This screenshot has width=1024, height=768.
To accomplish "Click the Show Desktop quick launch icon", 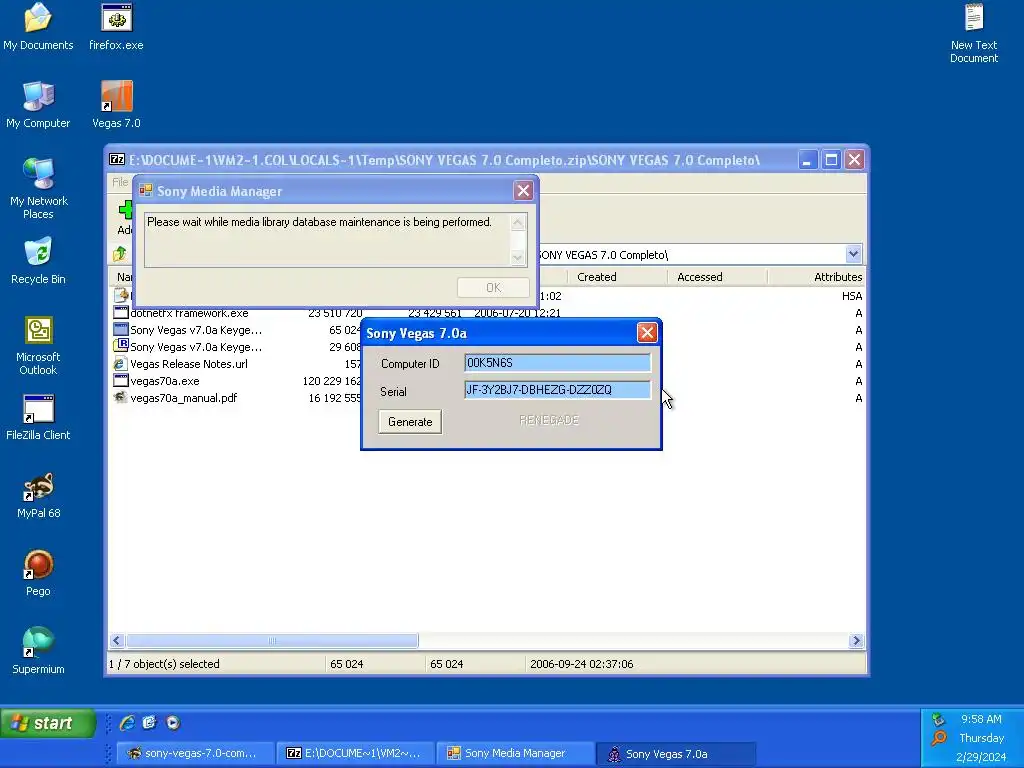I will 150,722.
